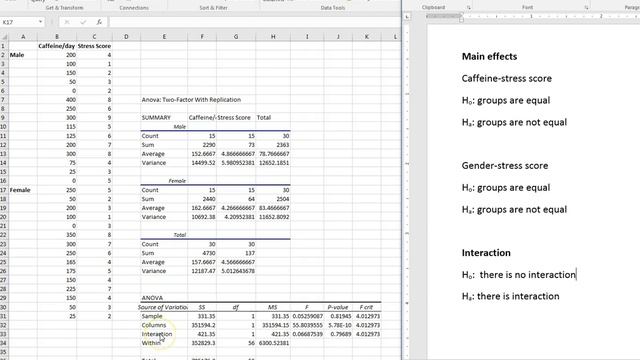Click the "Gender-stress score" line in Word
The height and width of the screenshot is (360, 640).
(x=505, y=166)
